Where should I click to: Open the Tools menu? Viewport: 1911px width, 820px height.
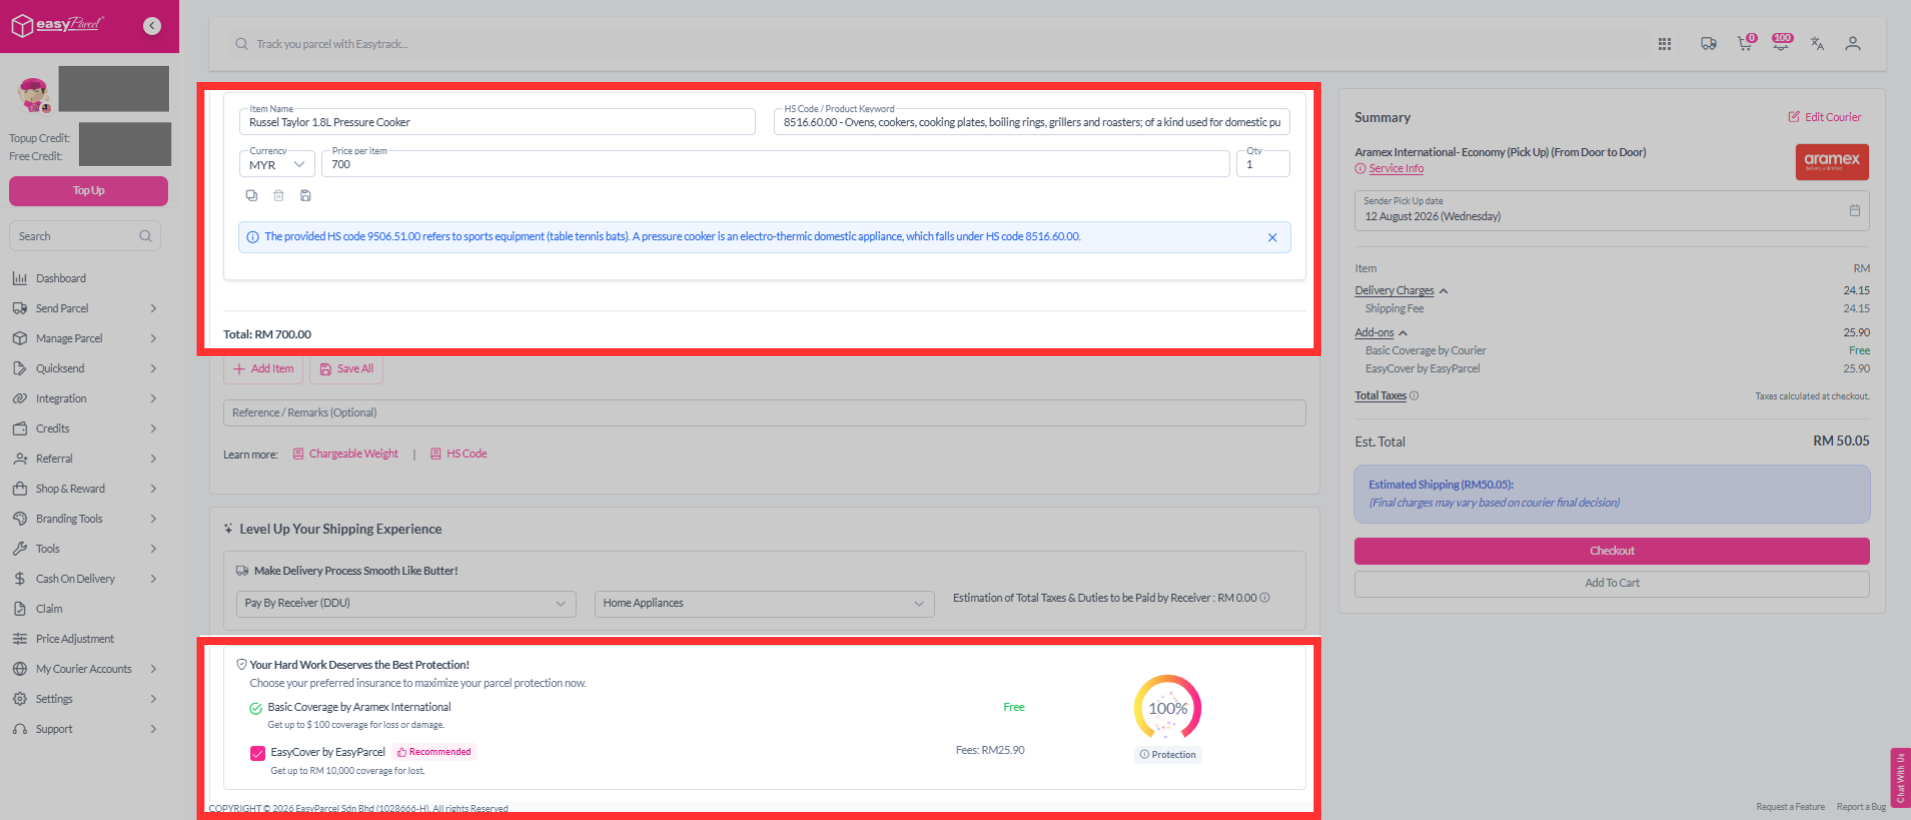point(85,549)
